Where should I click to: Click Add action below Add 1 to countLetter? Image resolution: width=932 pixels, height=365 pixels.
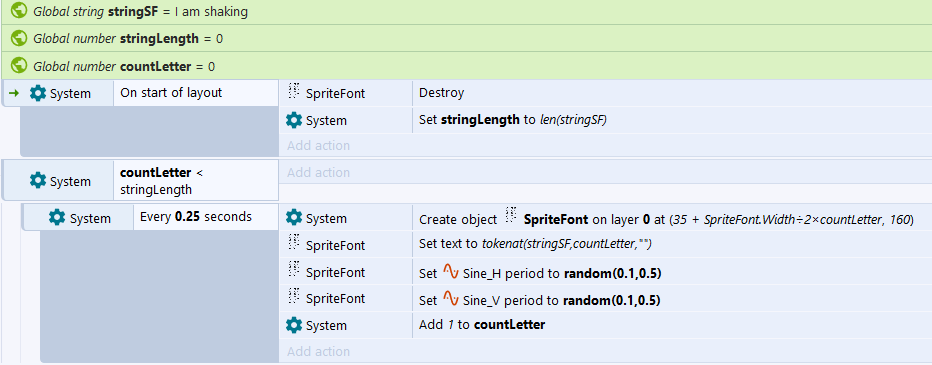click(x=319, y=351)
